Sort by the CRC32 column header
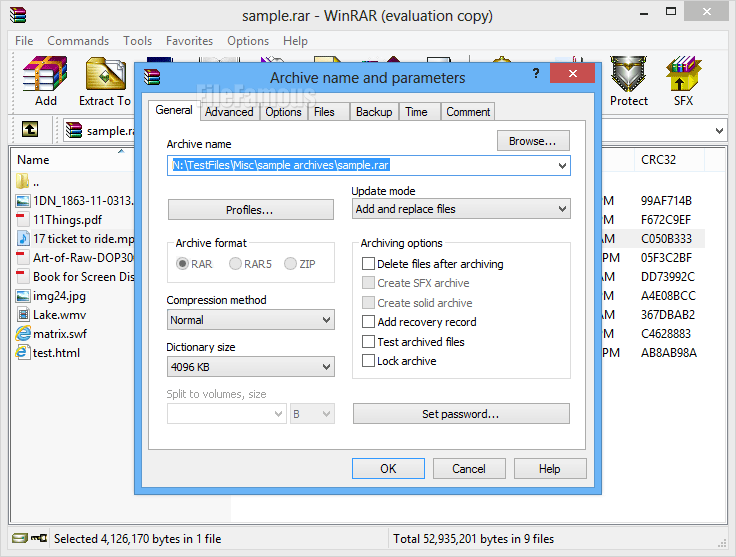The height and width of the screenshot is (557, 736). [669, 160]
